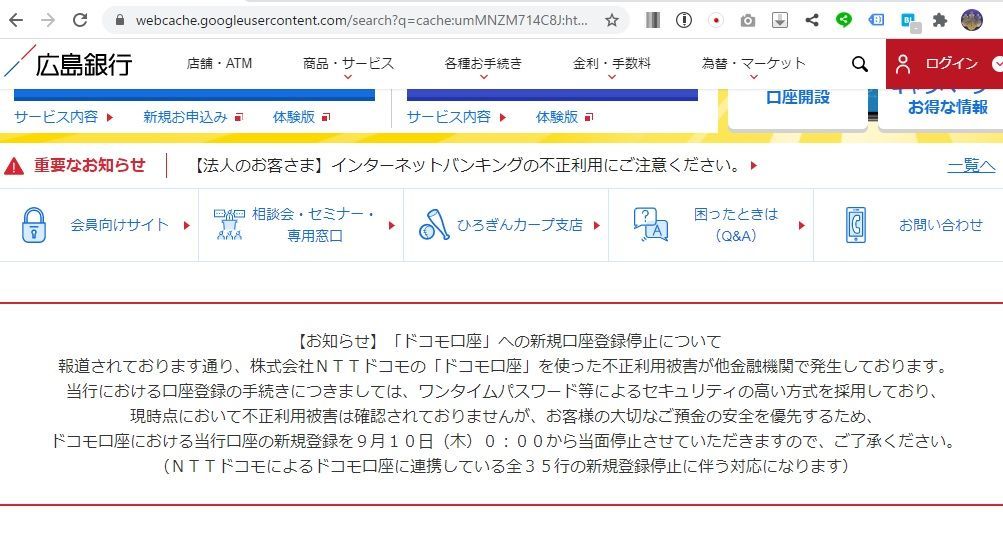1003x539 pixels.
Task: Expand the 各種お手続き menu
Action: tap(484, 63)
